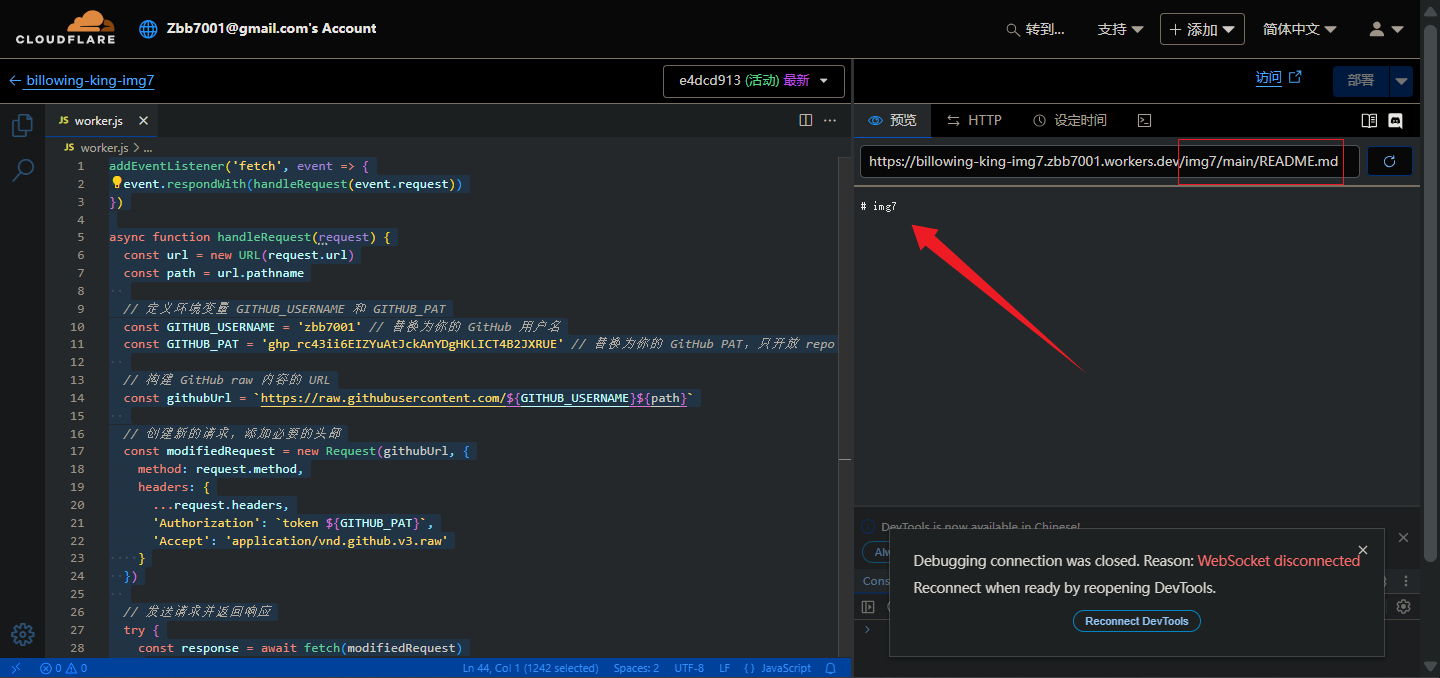The image size is (1440, 678).
Task: Open the documentation book icon
Action: point(1369,120)
